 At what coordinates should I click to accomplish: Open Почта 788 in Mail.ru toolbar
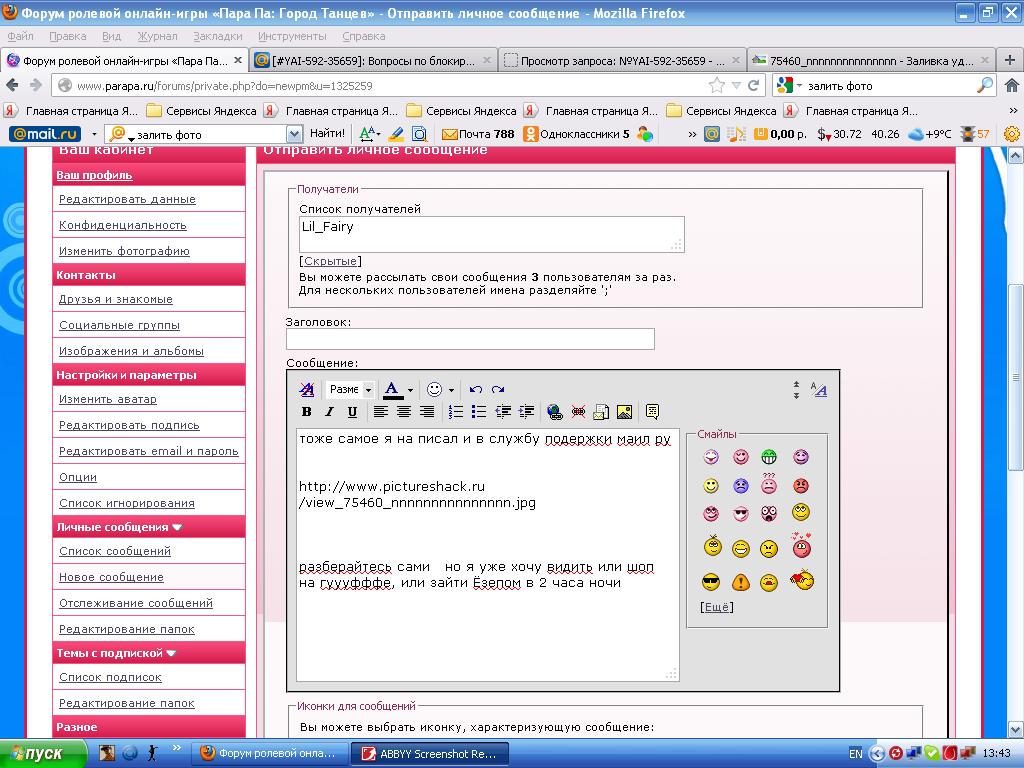(x=479, y=135)
